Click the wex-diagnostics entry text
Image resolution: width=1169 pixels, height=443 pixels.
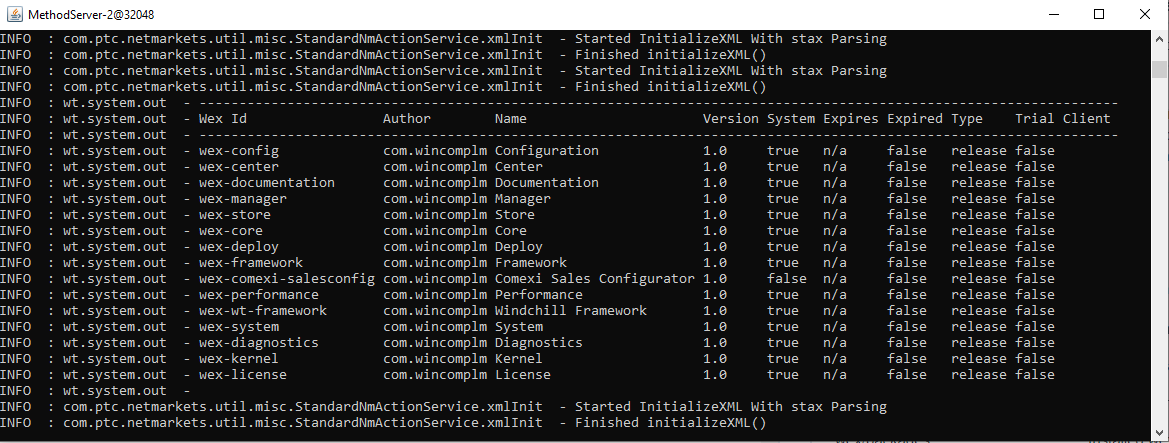tap(259, 343)
